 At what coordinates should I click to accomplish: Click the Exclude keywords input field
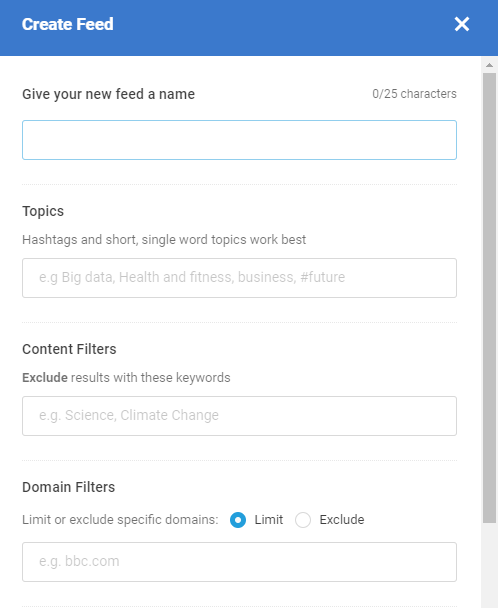[x=239, y=416]
